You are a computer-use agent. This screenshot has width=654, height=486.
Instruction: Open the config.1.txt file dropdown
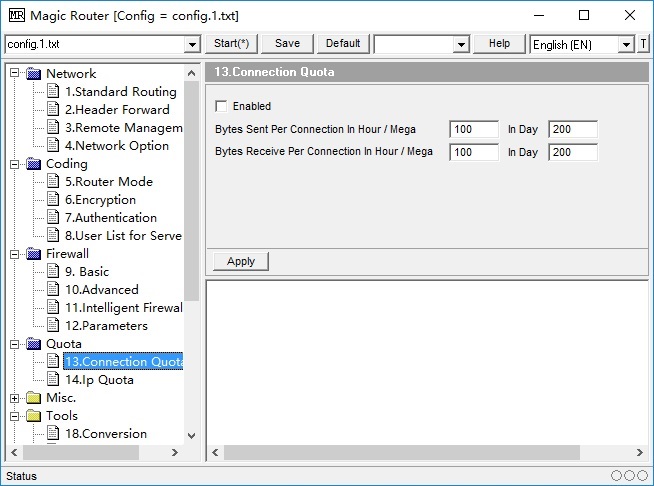(192, 44)
